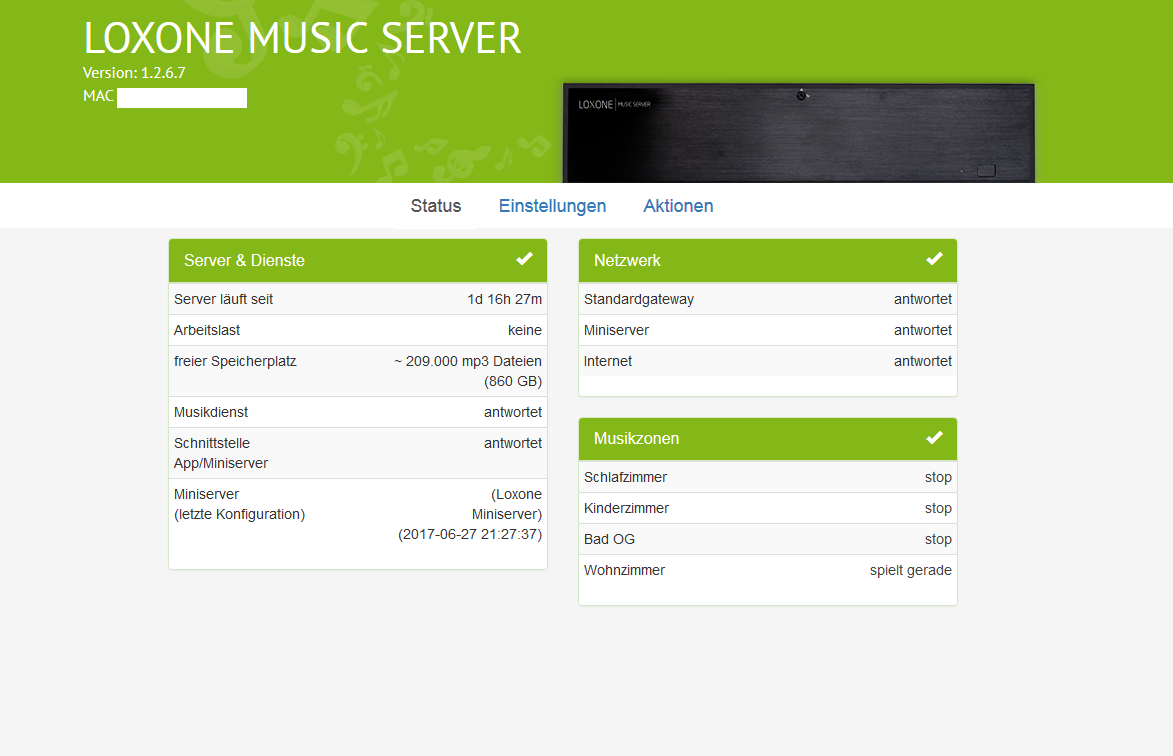1173x756 pixels.
Task: Click the Kinderzimmer zone label
Action: pyautogui.click(x=626, y=508)
